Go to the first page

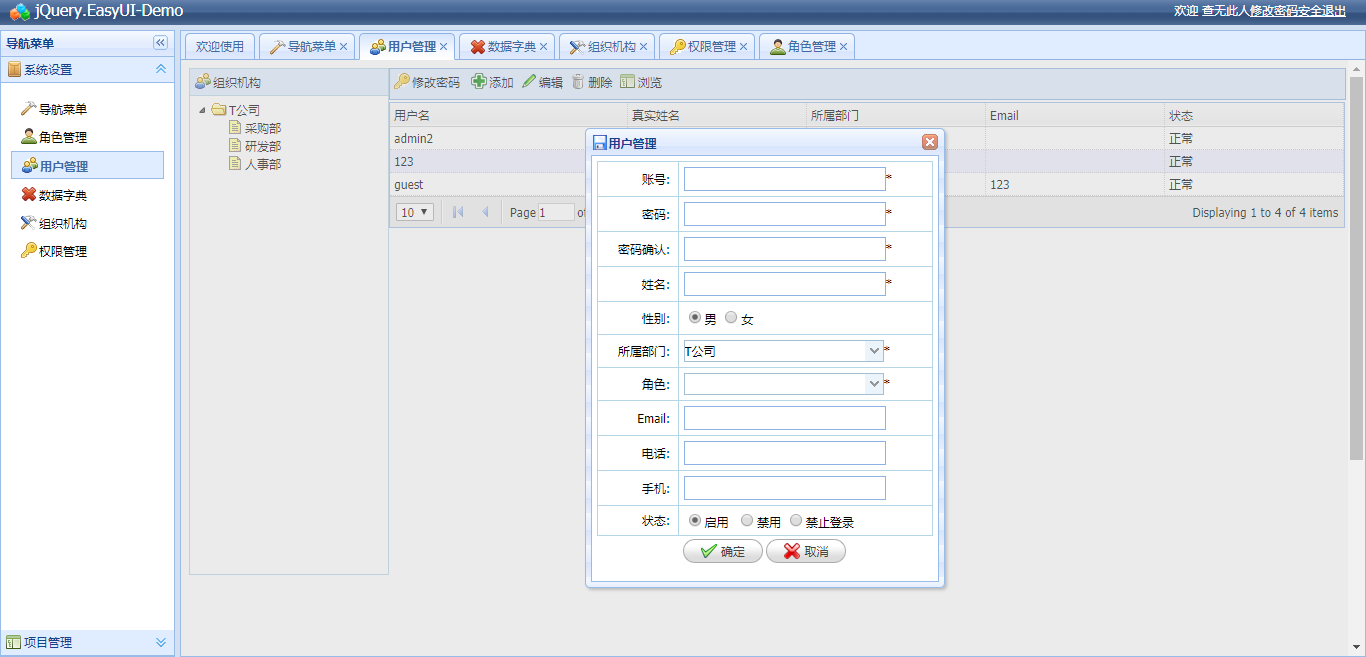(x=458, y=212)
